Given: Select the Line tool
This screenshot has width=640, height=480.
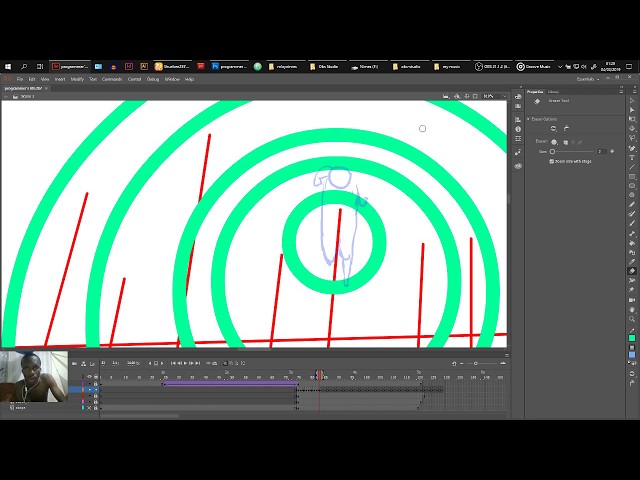Looking at the screenshot, I should (632, 167).
